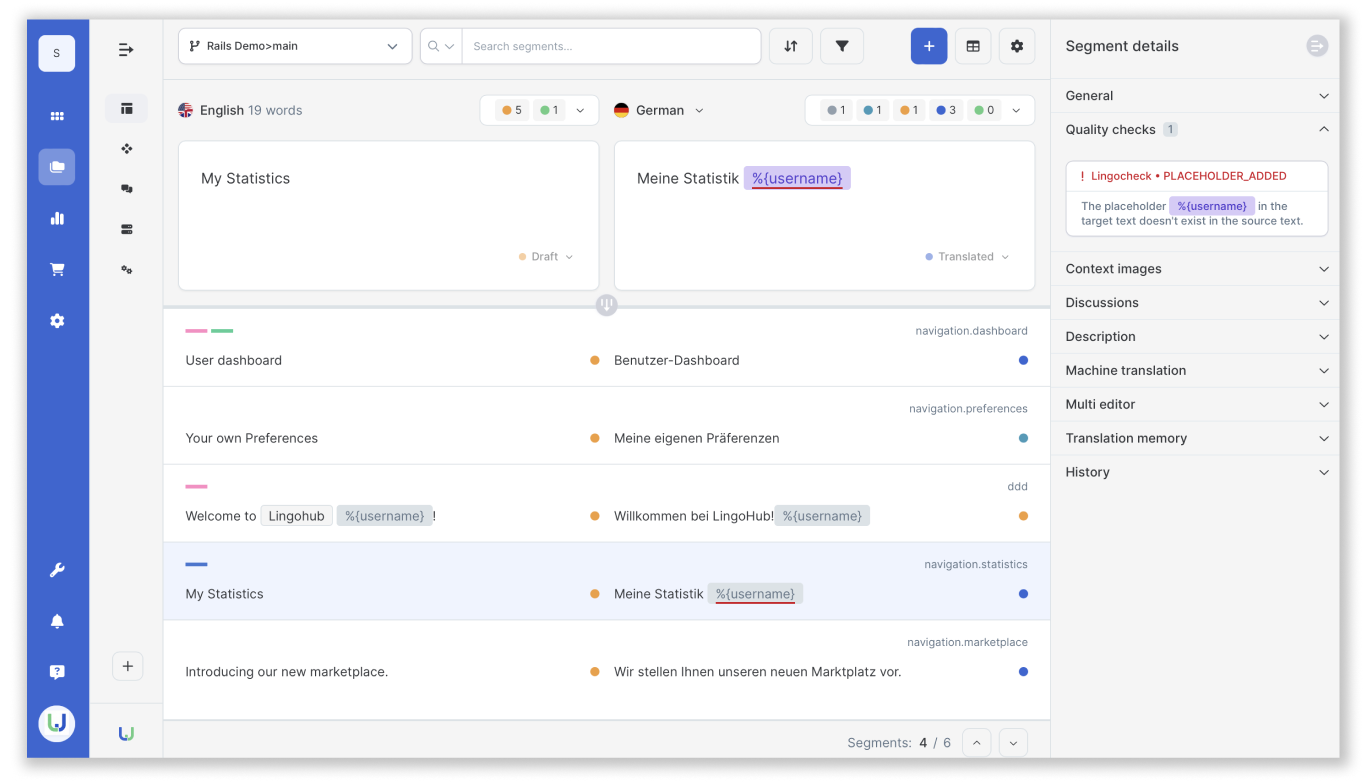Viewport: 1367px width, 782px height.
Task: Expand the Translation memory section
Action: pyautogui.click(x=1196, y=438)
